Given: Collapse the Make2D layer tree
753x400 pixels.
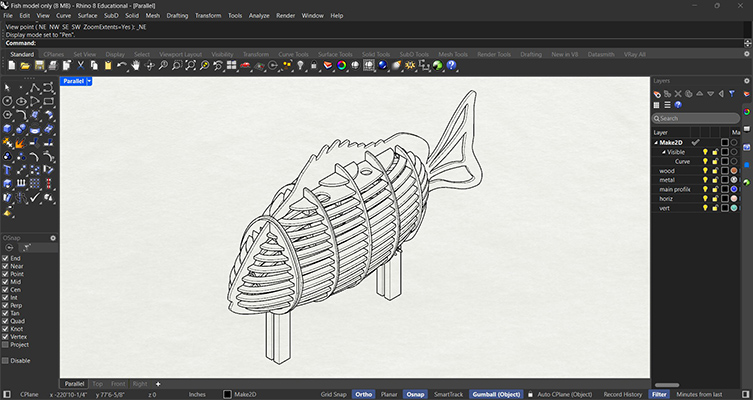Looking at the screenshot, I should click(657, 142).
